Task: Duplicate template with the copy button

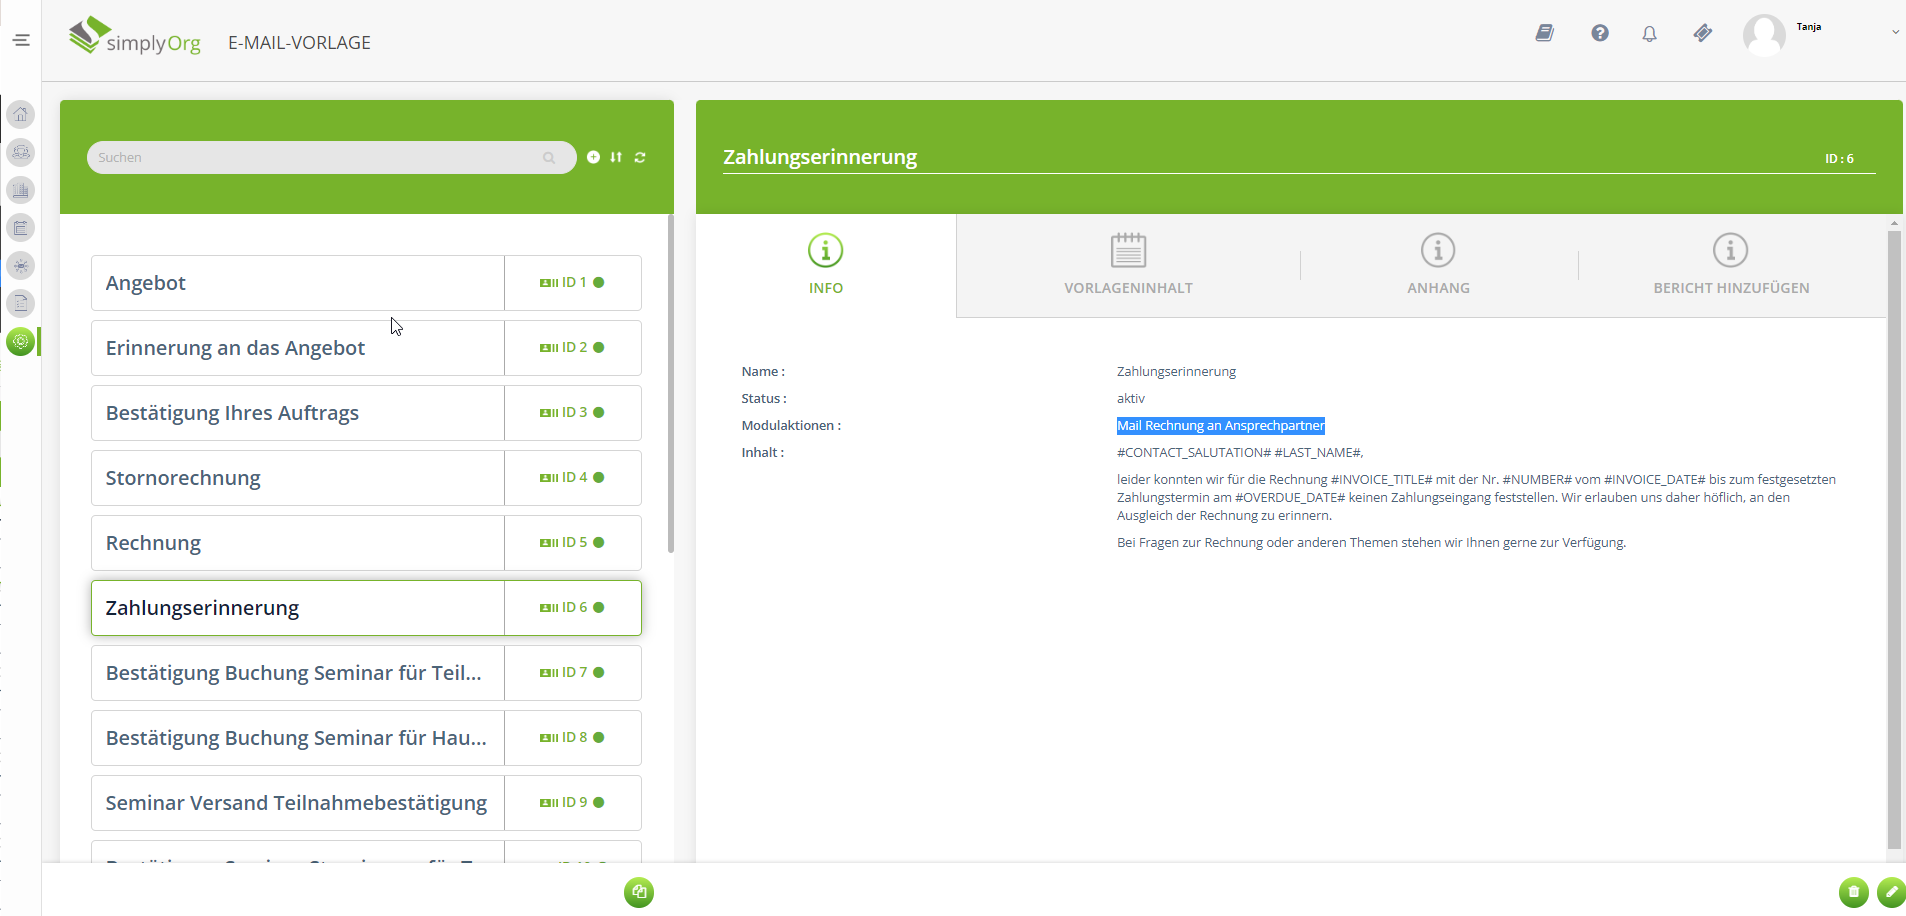Action: 639,892
